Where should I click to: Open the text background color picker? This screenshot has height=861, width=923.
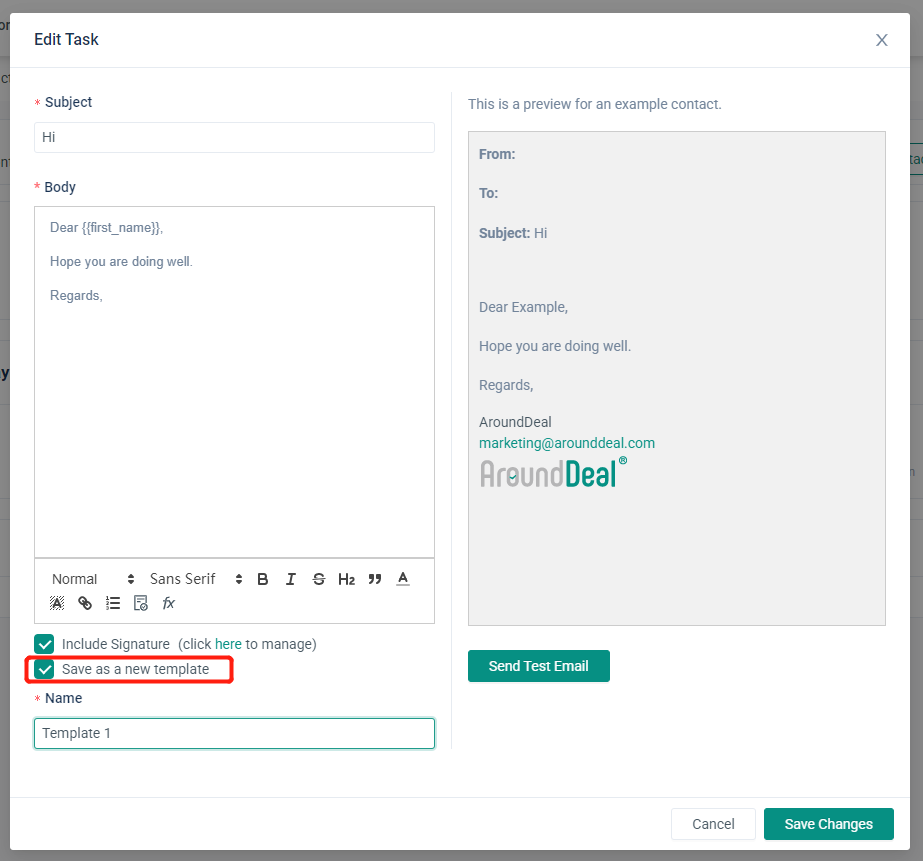tap(57, 603)
